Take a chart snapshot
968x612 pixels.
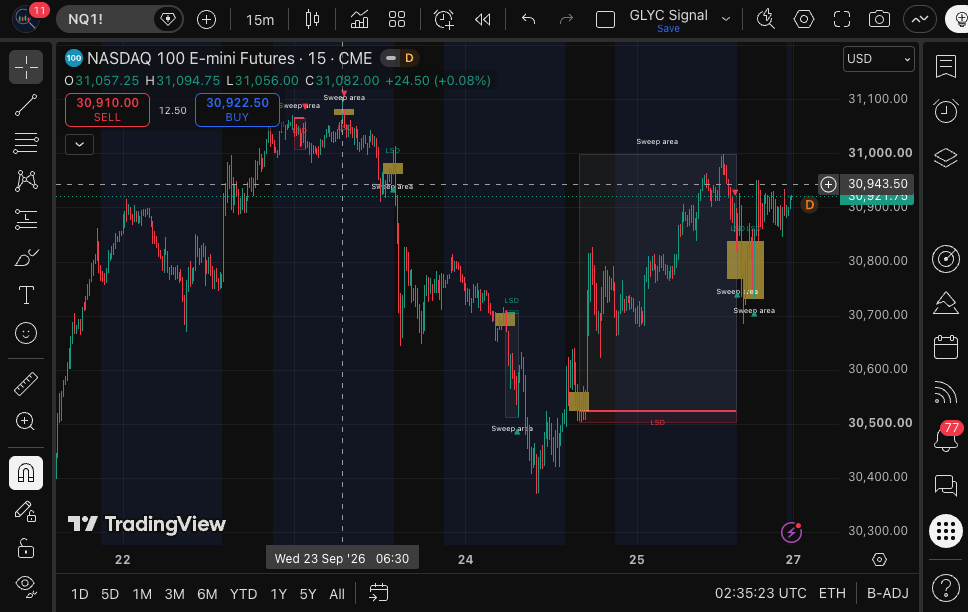pos(879,20)
